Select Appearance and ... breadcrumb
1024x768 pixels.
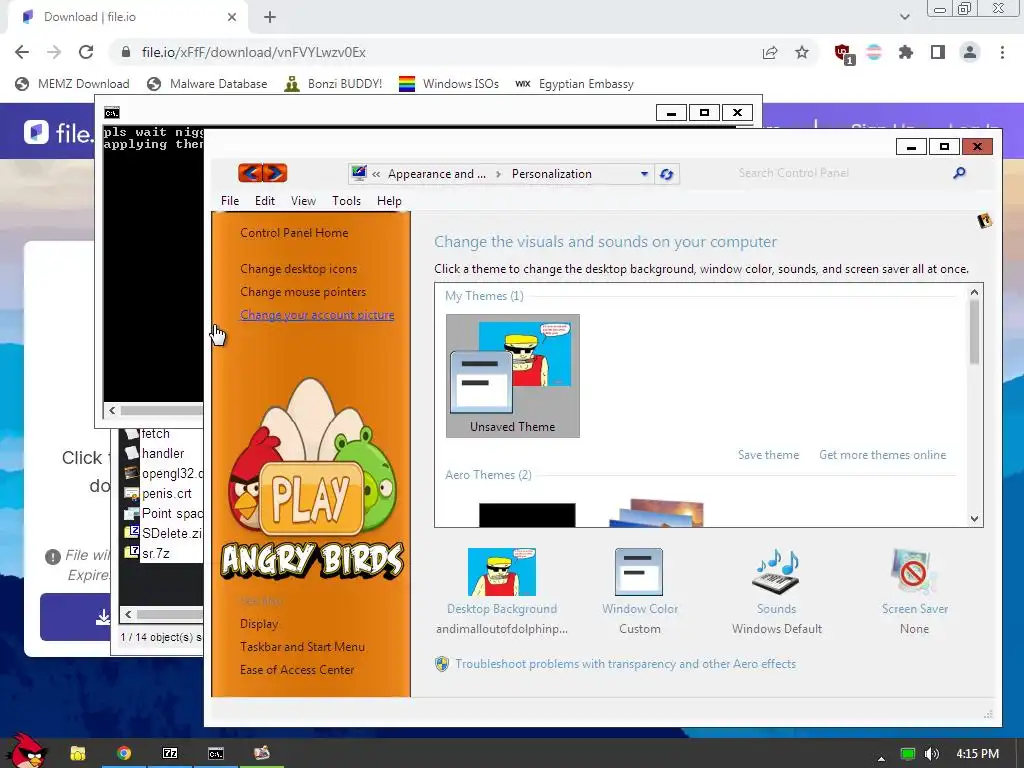[437, 174]
